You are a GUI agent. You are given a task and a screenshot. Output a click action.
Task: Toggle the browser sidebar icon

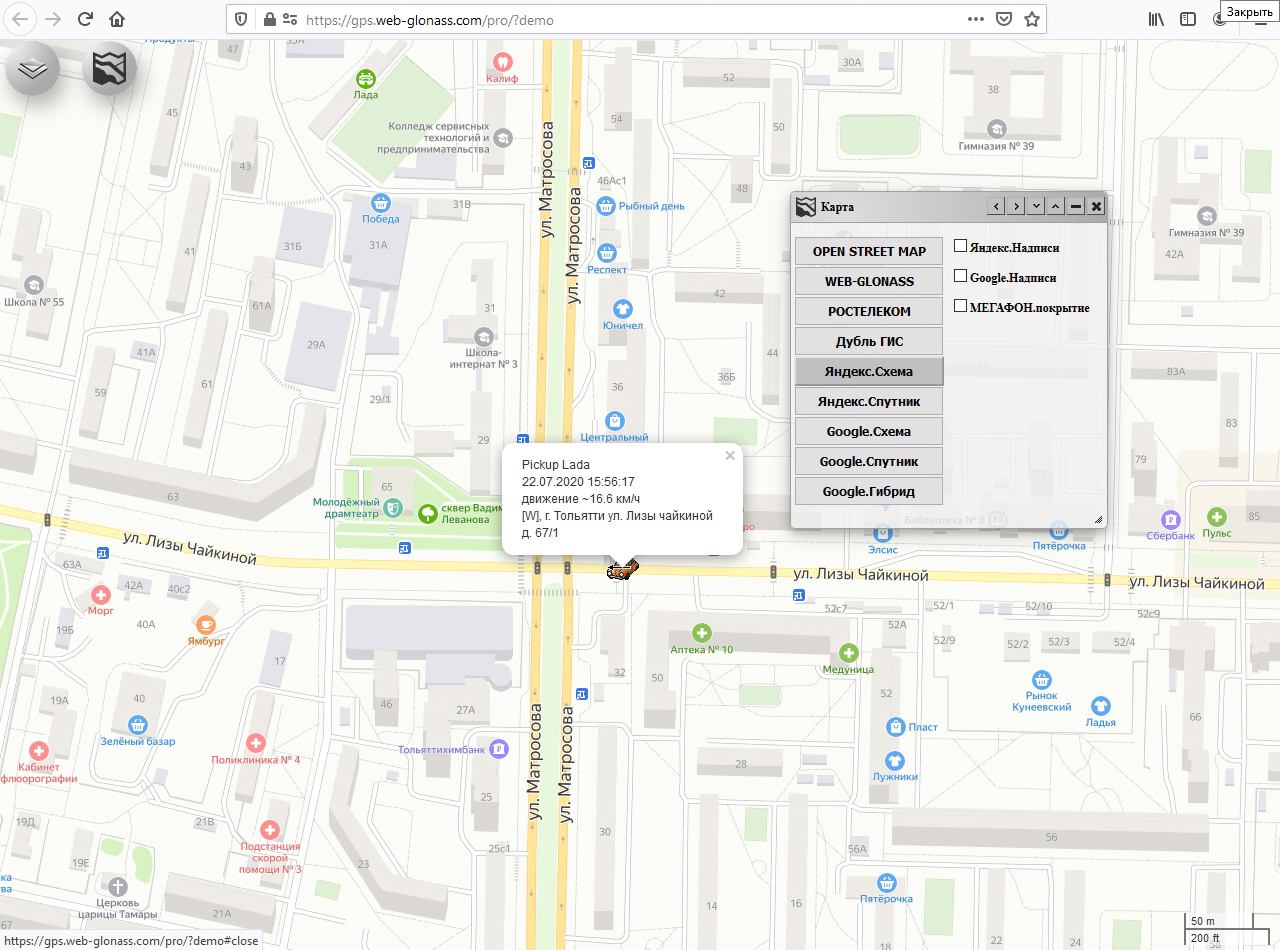point(1188,19)
